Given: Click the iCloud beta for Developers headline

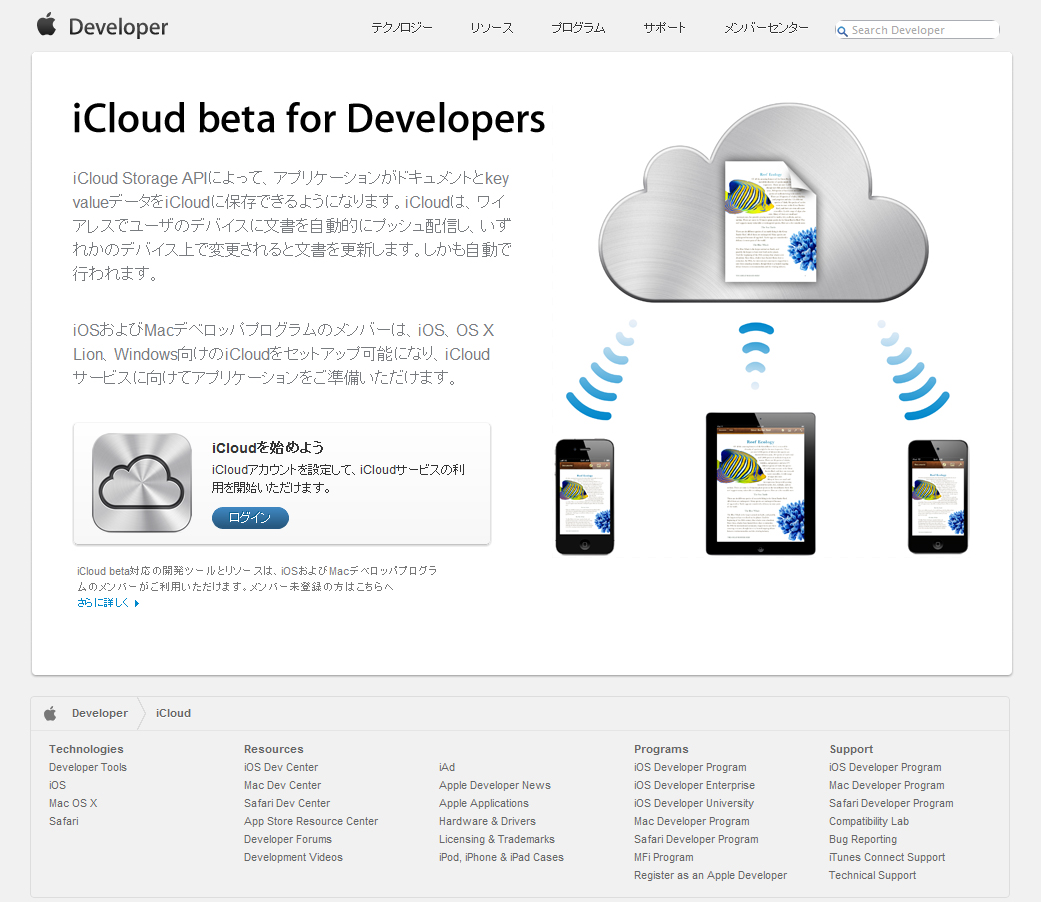Looking at the screenshot, I should (x=309, y=119).
